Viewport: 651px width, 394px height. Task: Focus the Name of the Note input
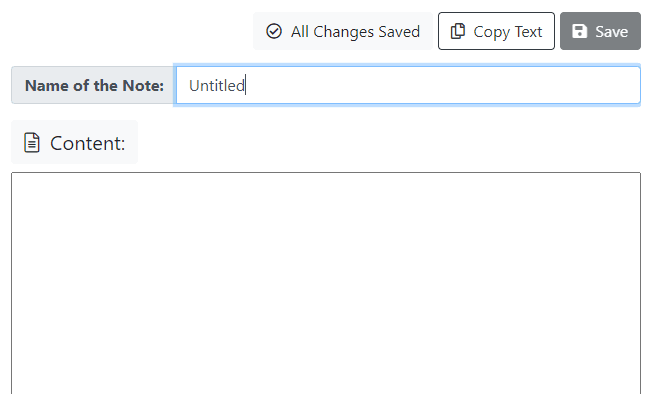tap(408, 86)
